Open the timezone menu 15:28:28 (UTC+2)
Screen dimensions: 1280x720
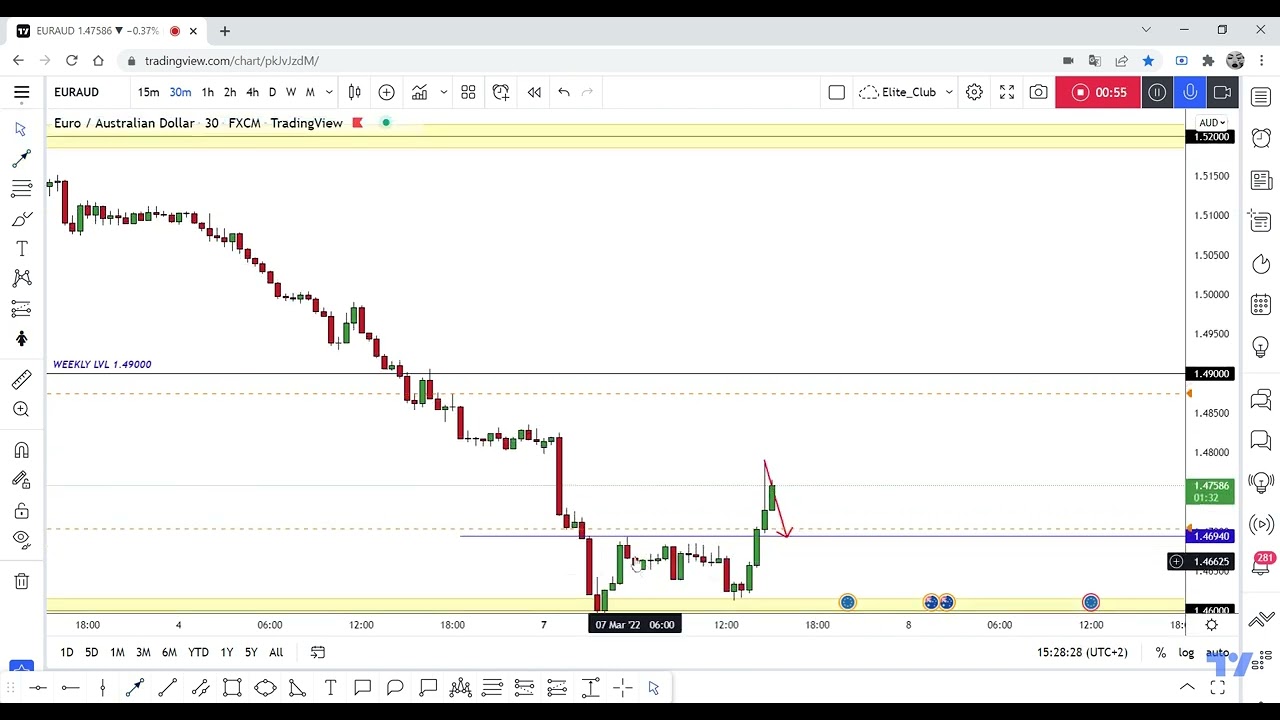1082,652
